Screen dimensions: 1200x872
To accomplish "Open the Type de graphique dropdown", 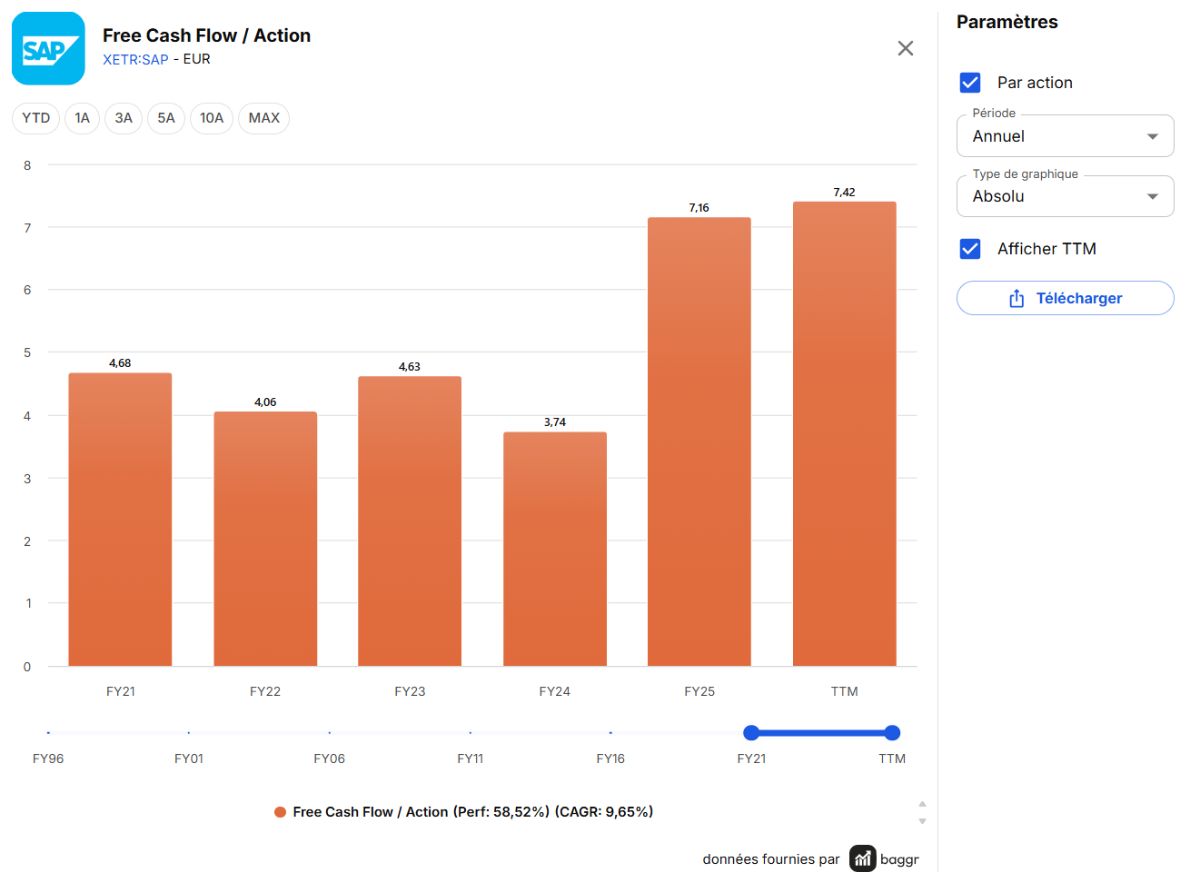I will [1065, 196].
